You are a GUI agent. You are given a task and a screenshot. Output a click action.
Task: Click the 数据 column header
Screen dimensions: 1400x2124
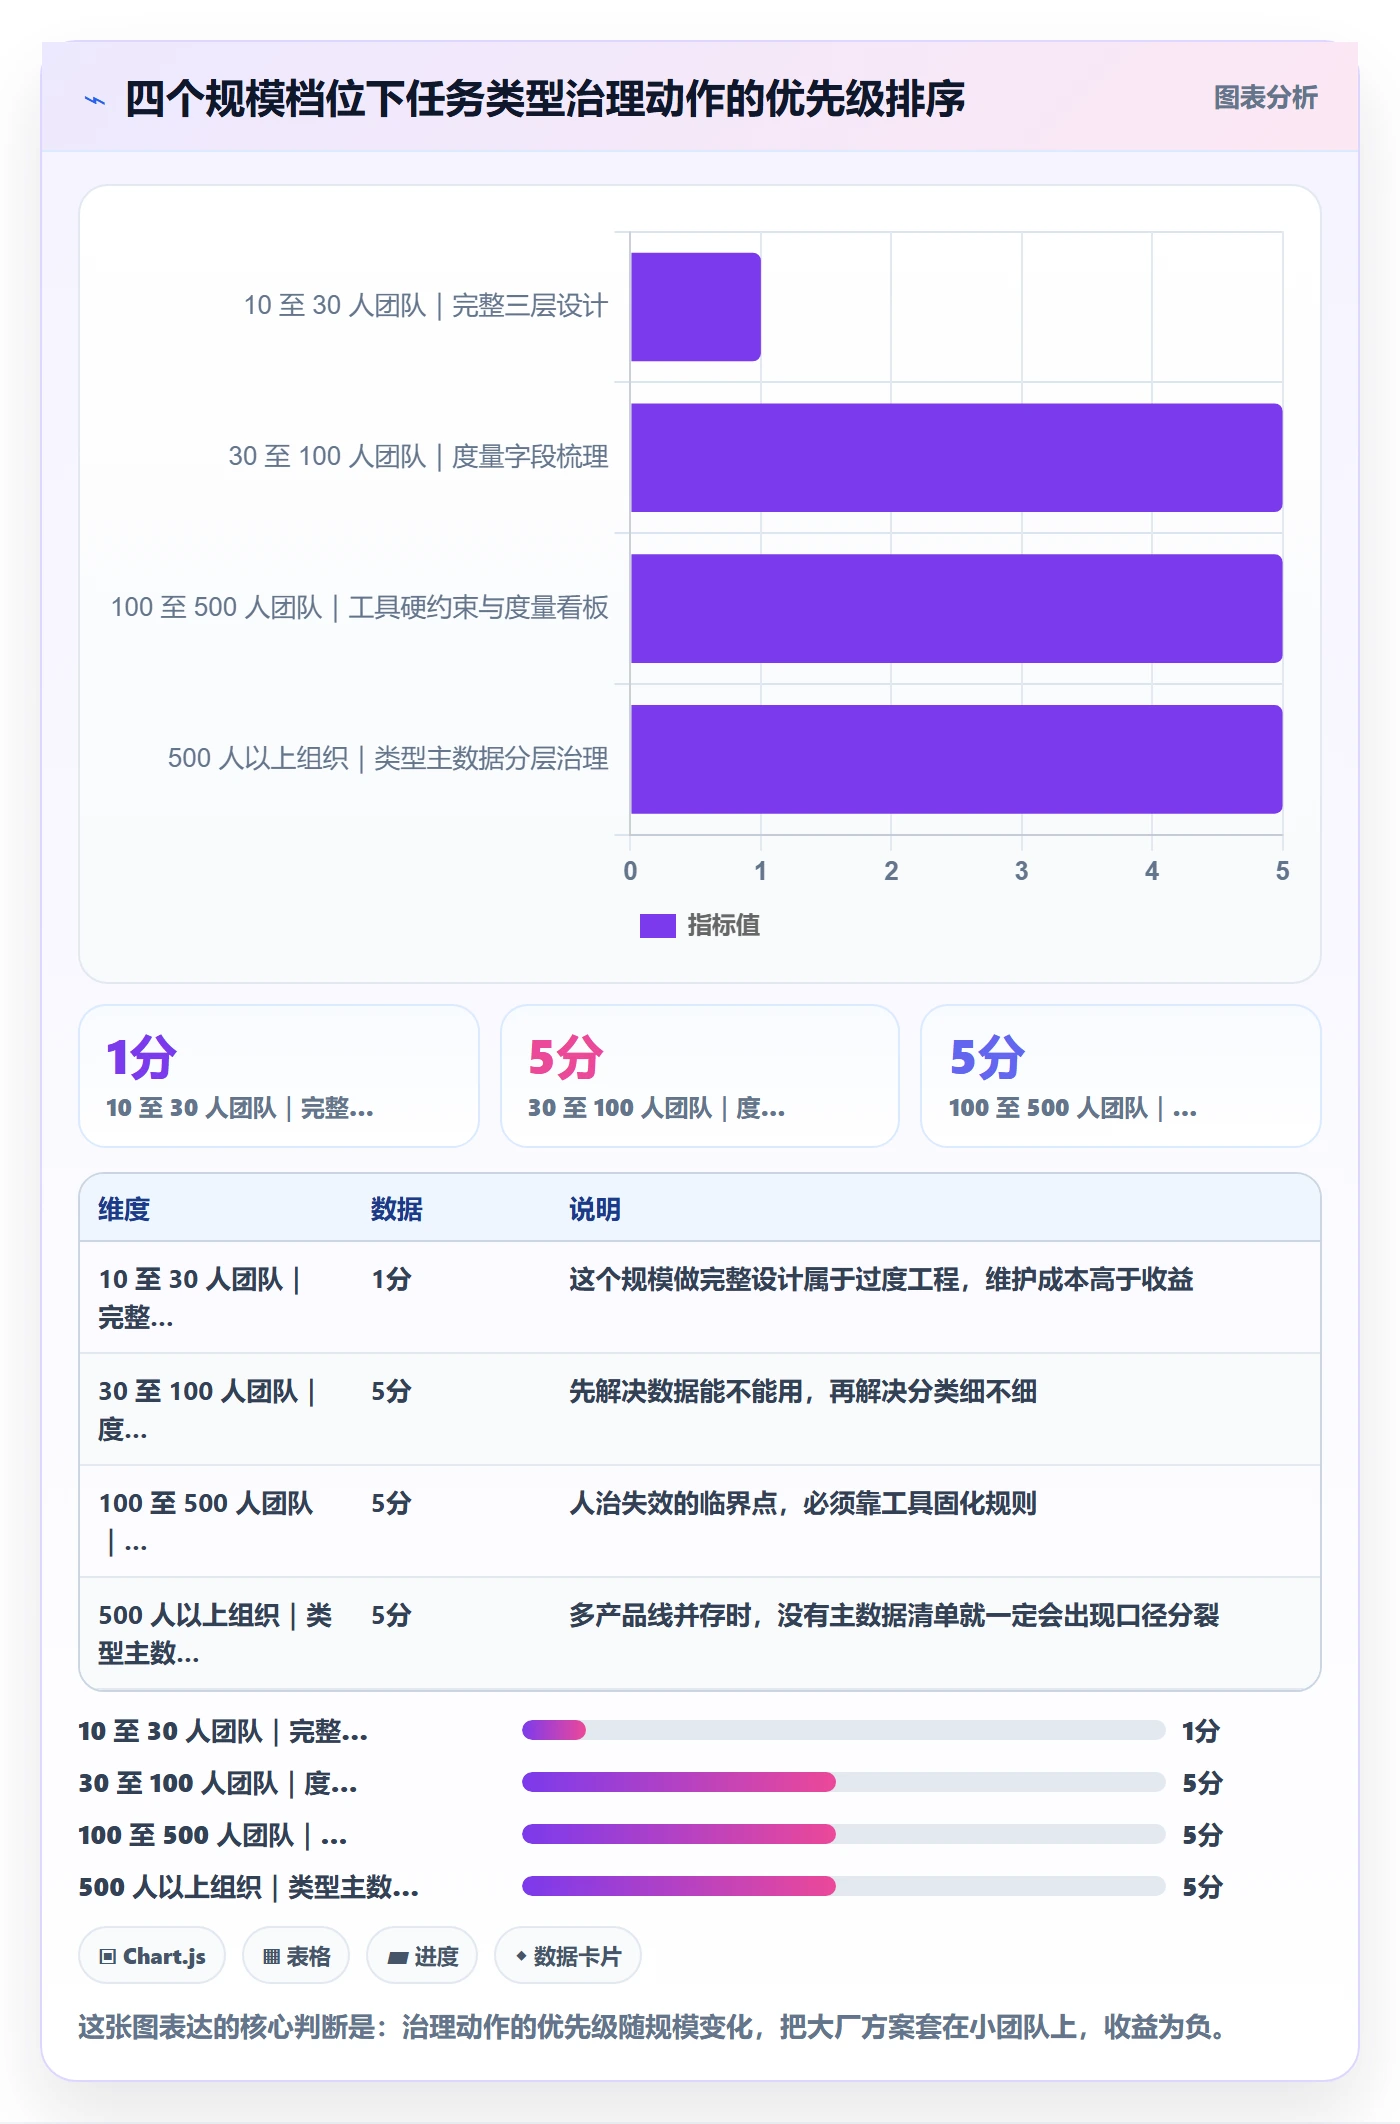tap(397, 1209)
